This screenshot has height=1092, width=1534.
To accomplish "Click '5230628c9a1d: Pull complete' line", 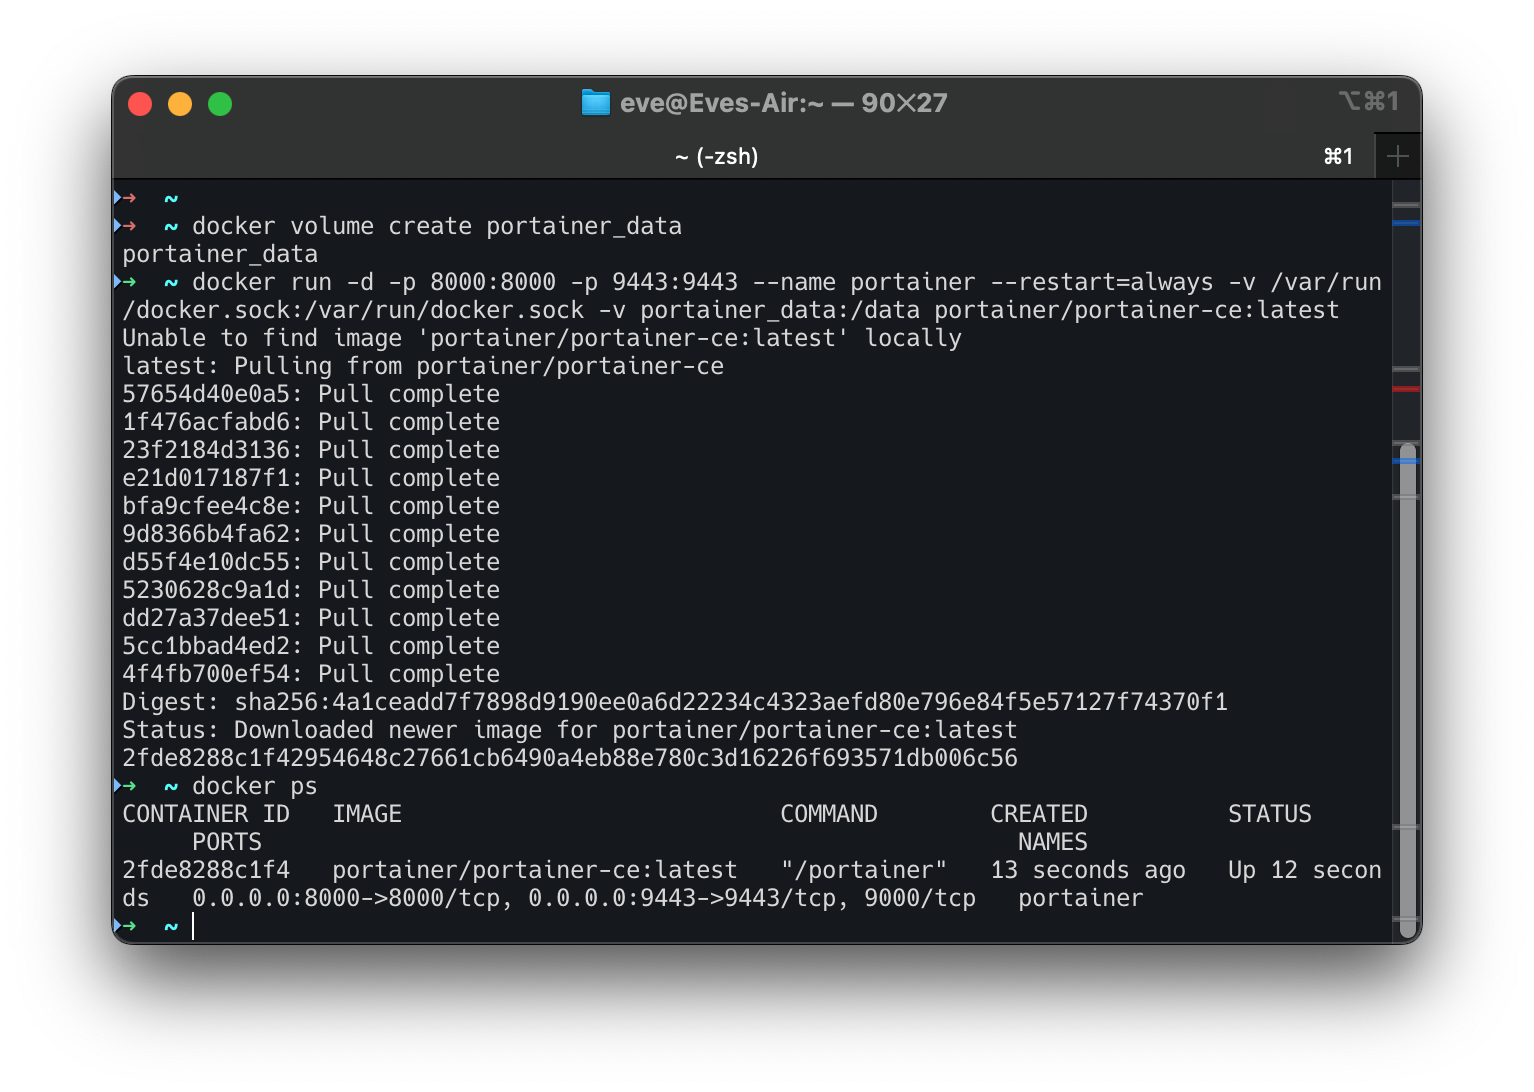I will tap(311, 590).
